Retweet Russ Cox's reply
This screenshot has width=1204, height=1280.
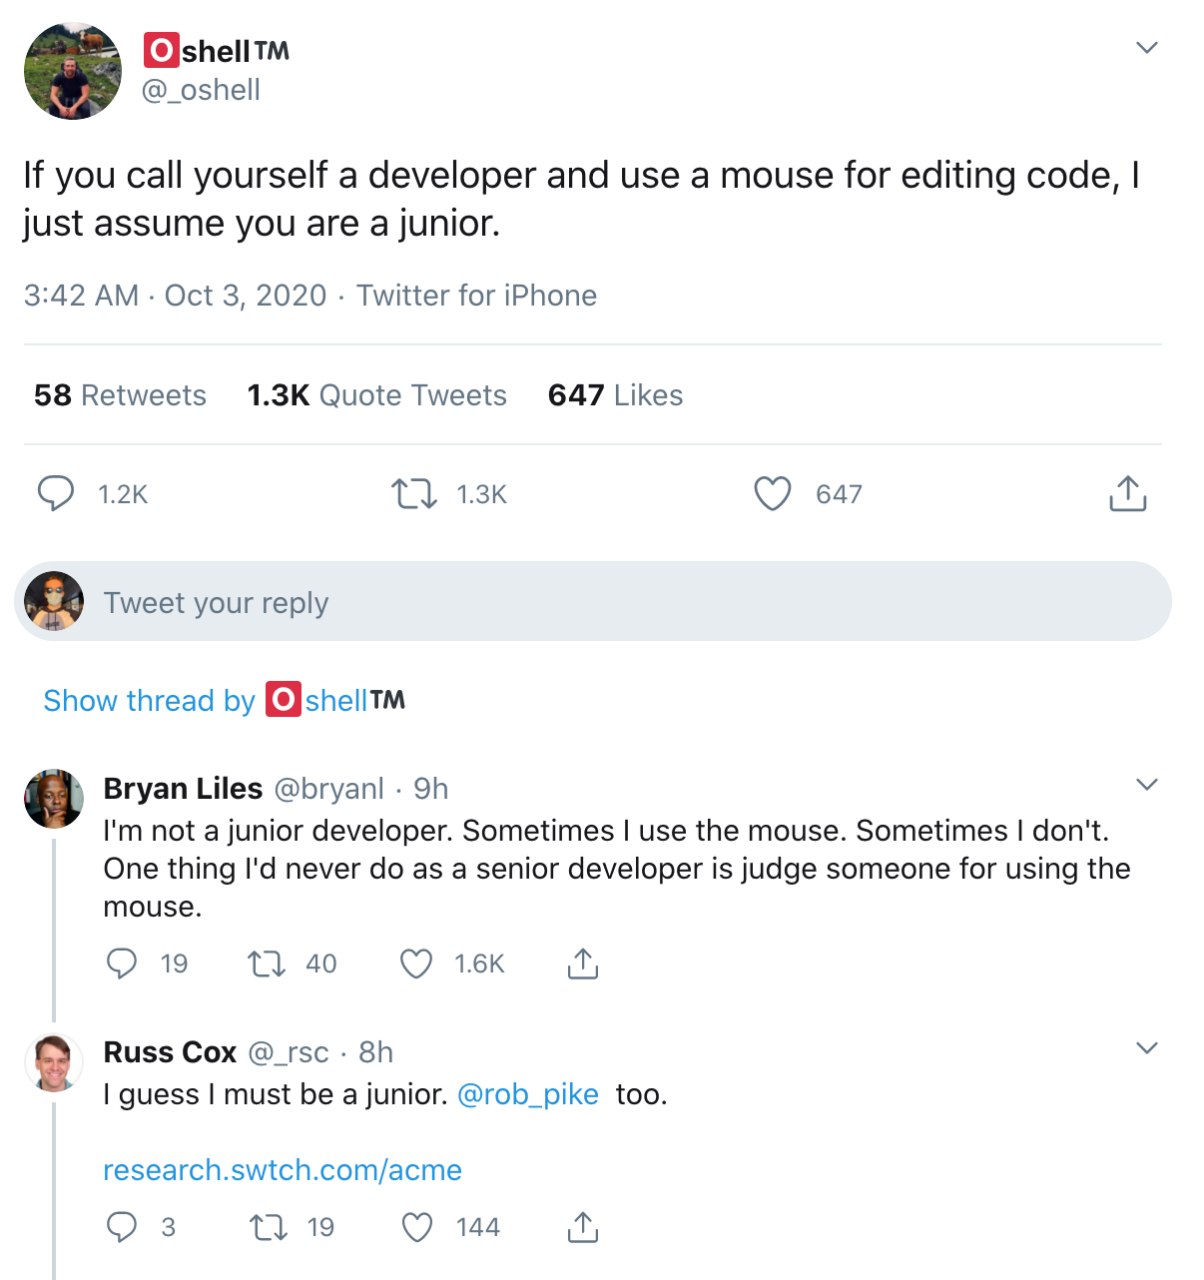pyautogui.click(x=266, y=1227)
